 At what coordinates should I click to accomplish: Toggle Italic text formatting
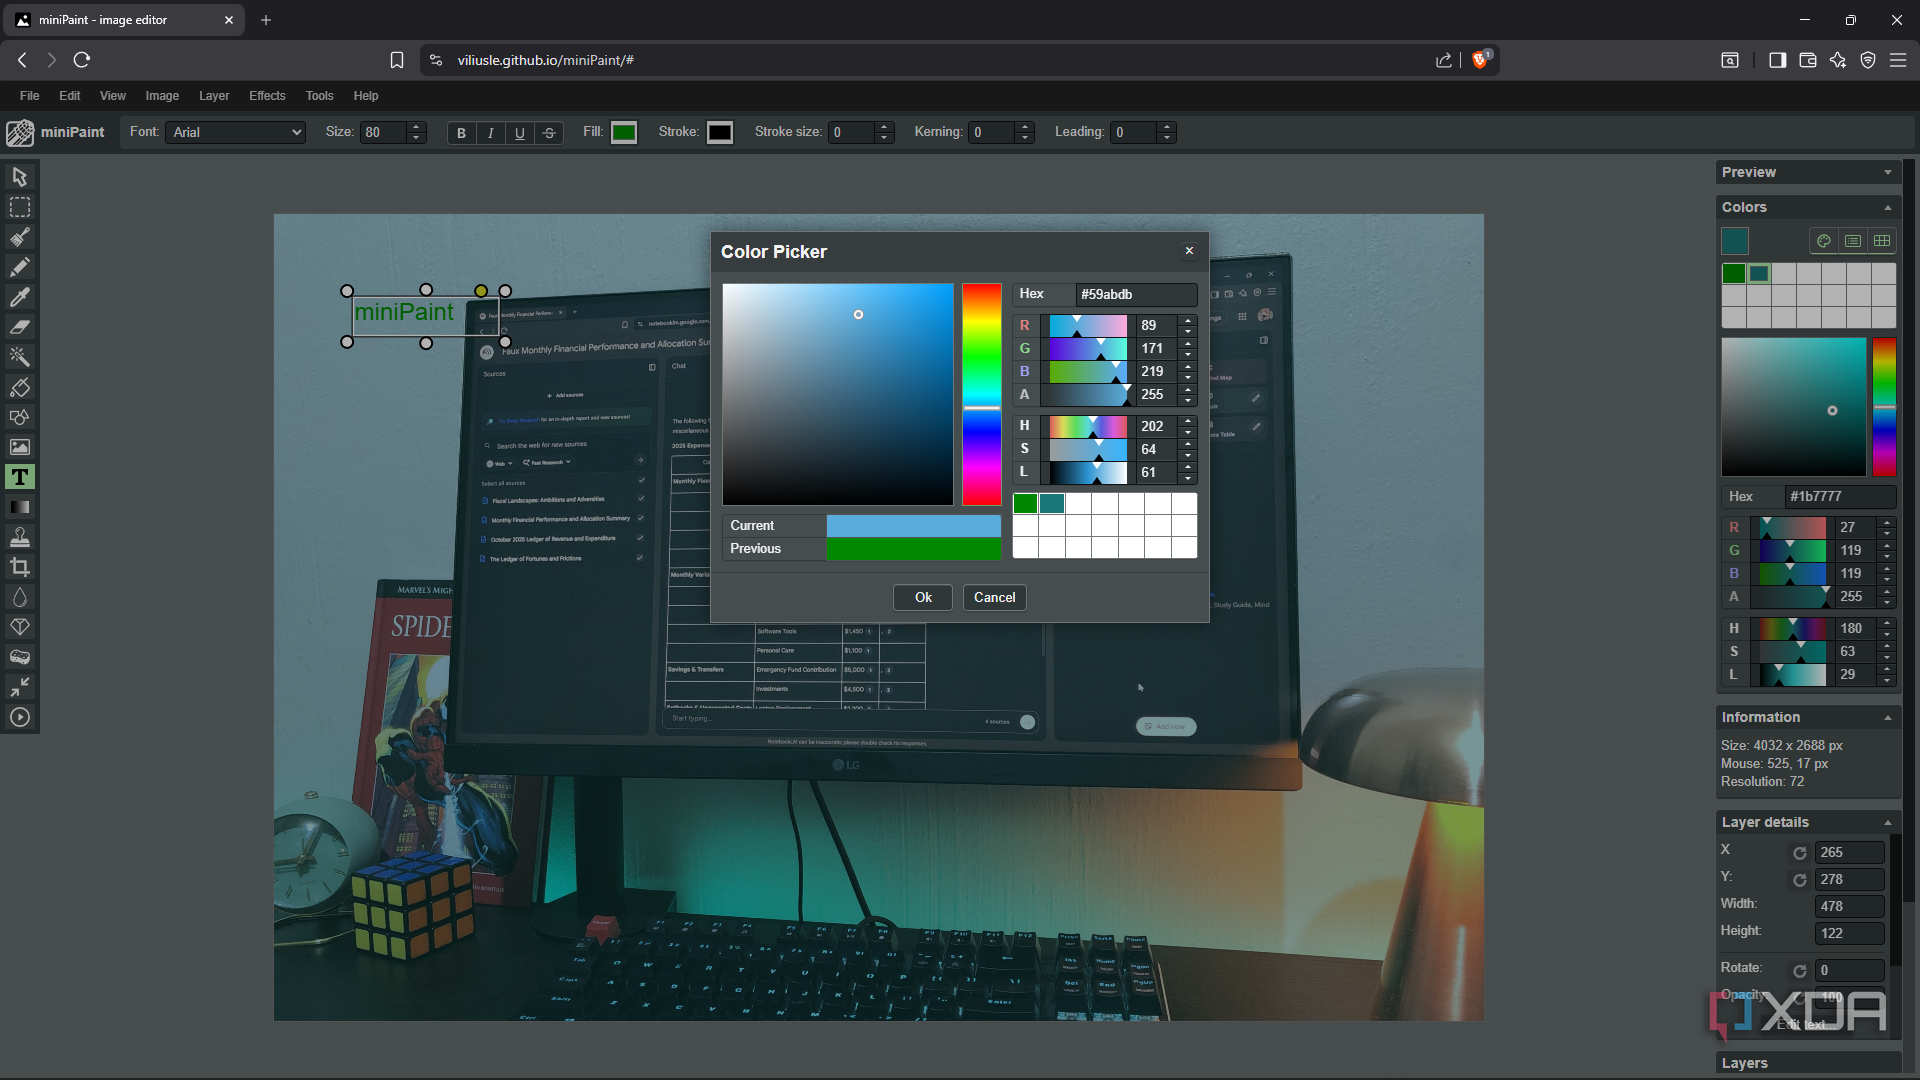pyautogui.click(x=490, y=133)
